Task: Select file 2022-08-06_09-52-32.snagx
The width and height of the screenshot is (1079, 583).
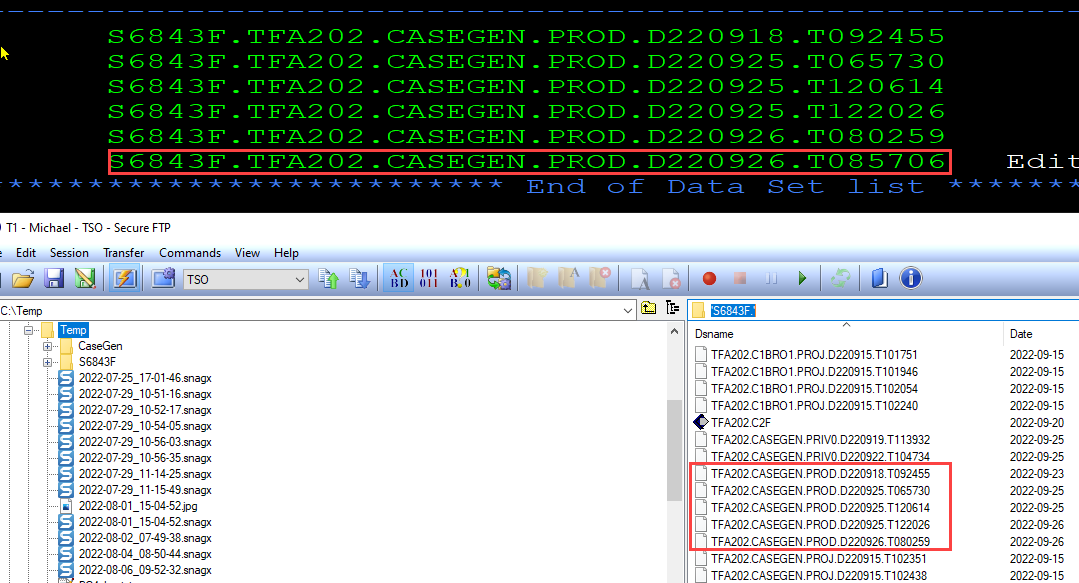Action: pos(145,570)
